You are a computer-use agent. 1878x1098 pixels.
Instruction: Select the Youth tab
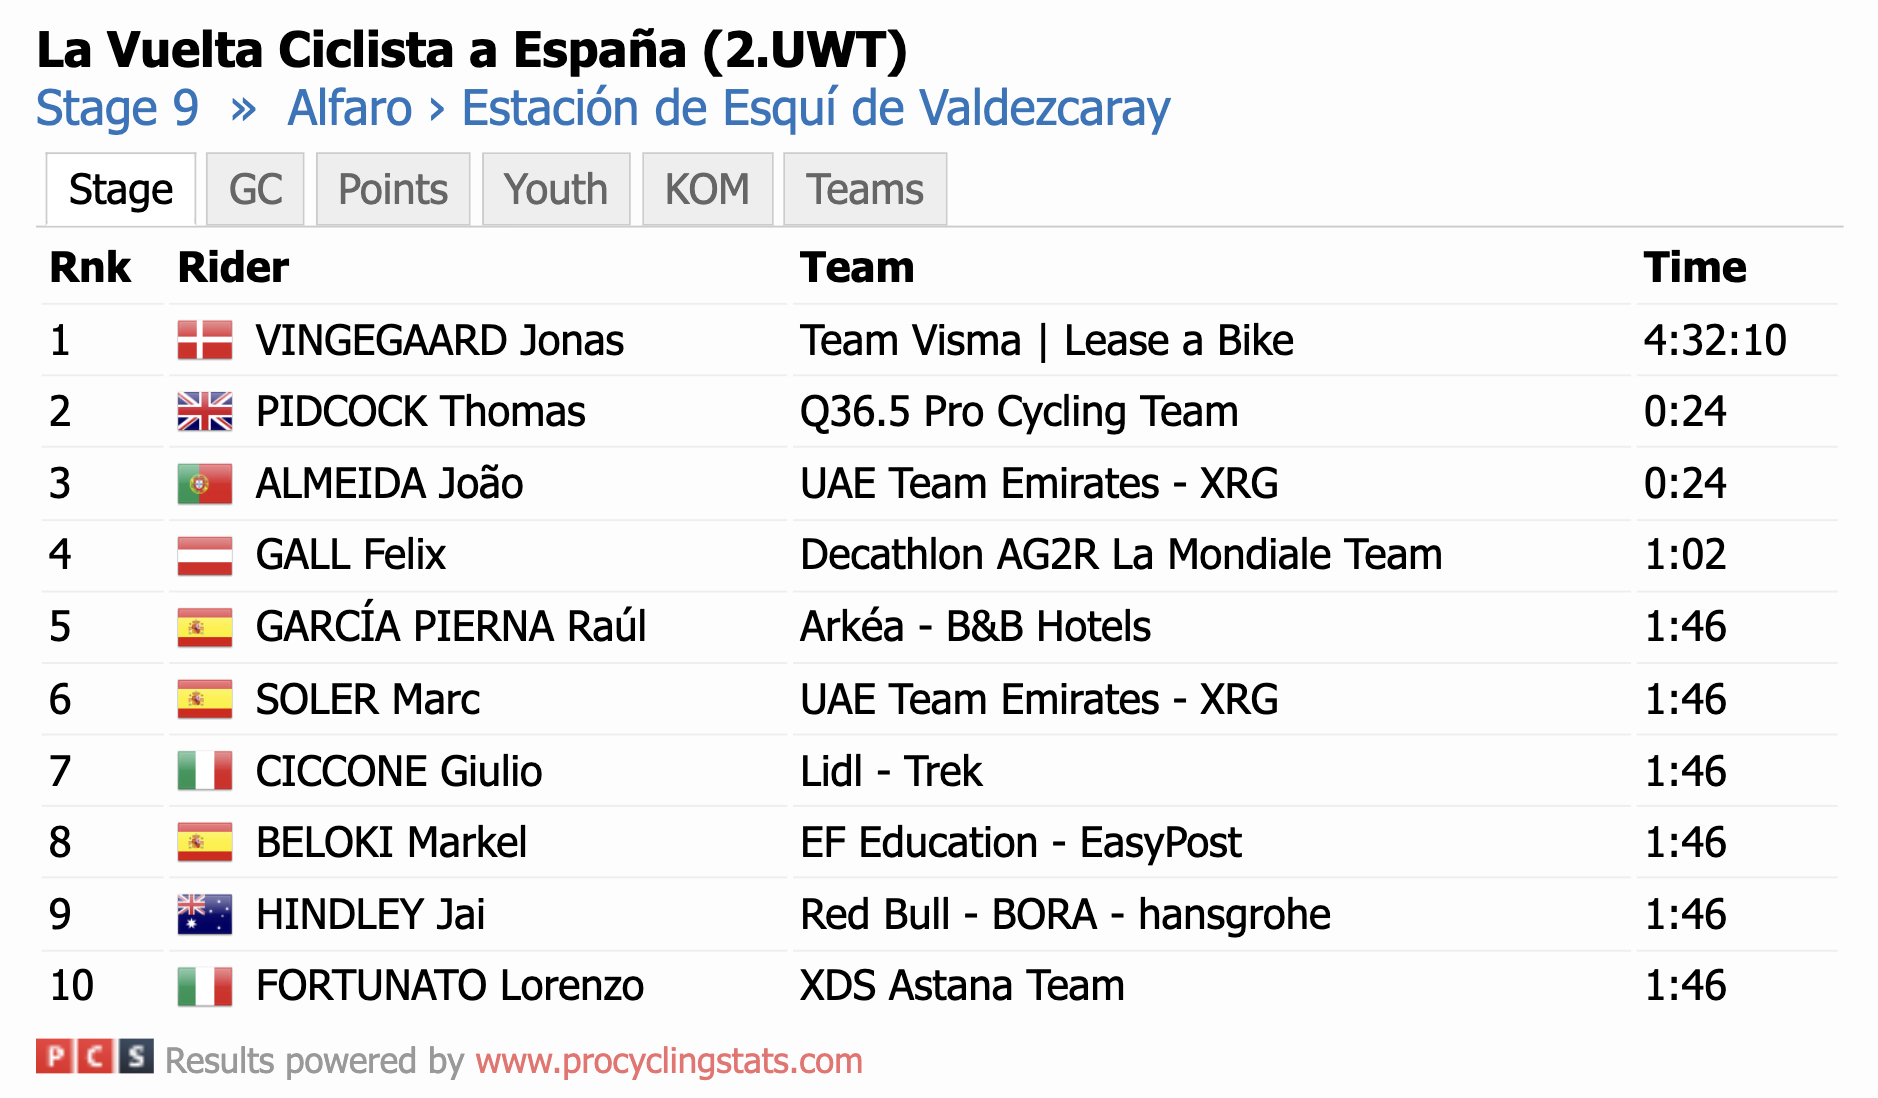click(556, 189)
